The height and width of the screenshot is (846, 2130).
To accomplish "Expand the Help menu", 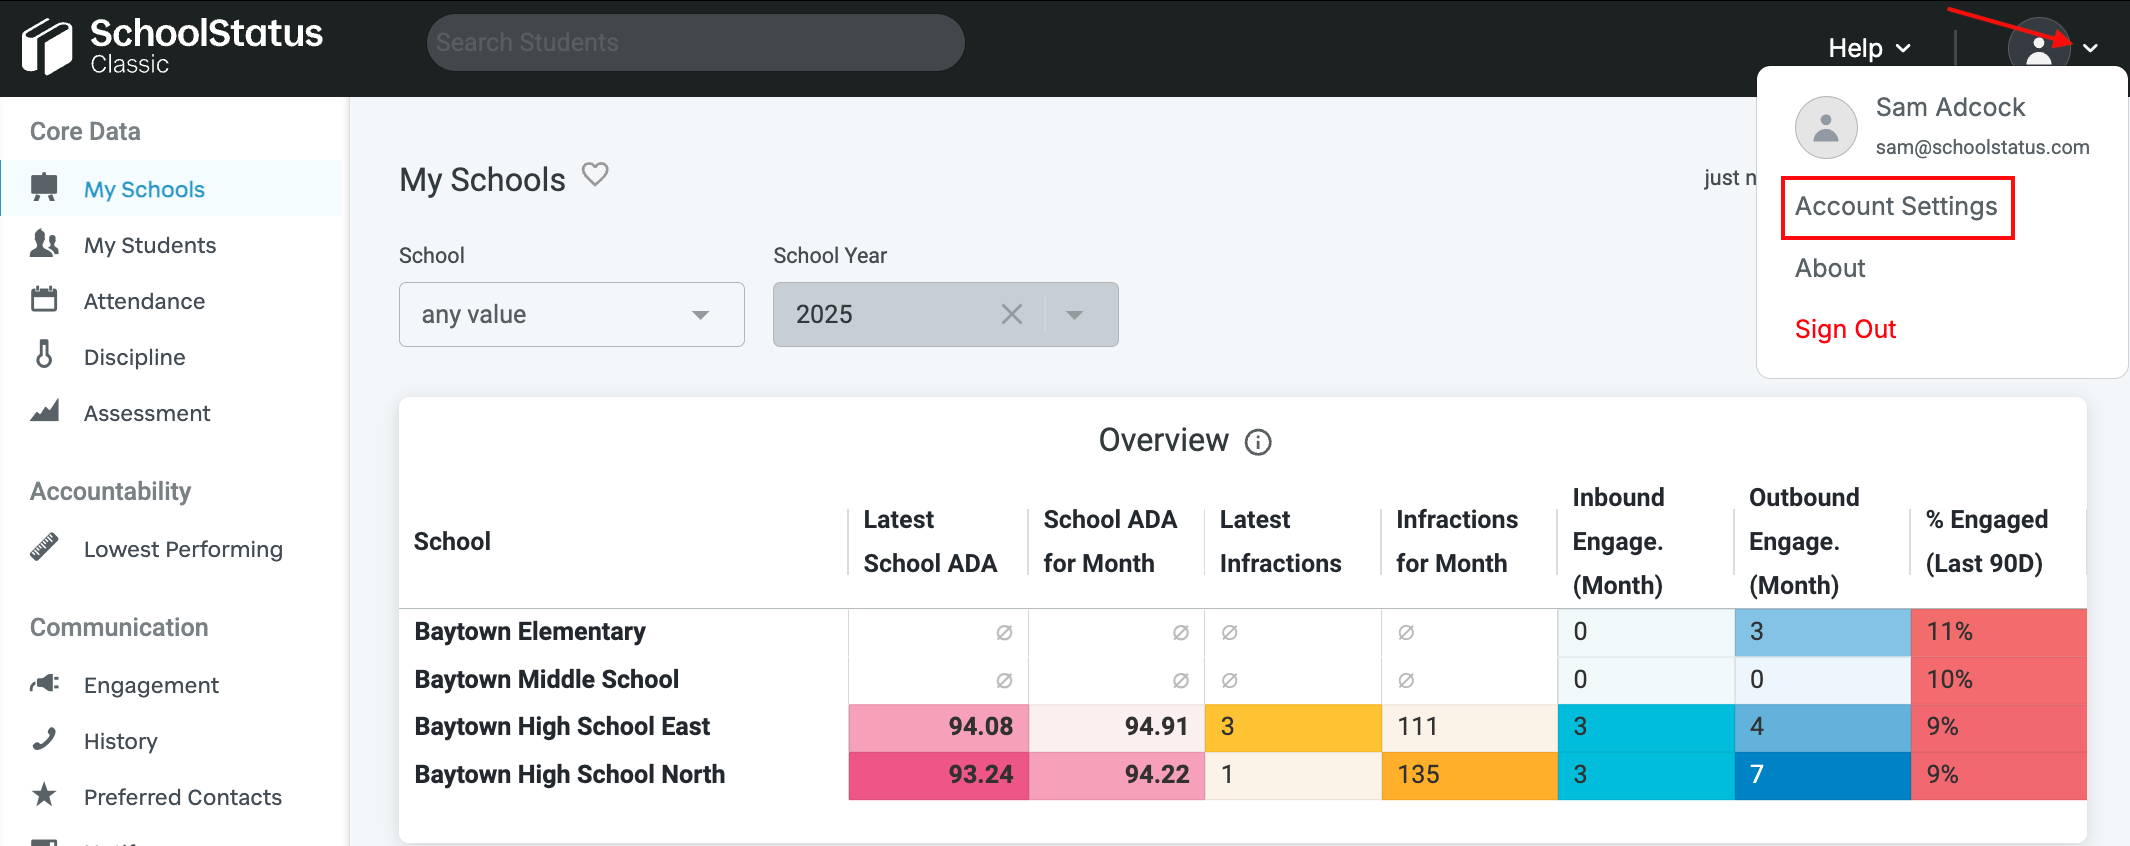I will point(1868,48).
